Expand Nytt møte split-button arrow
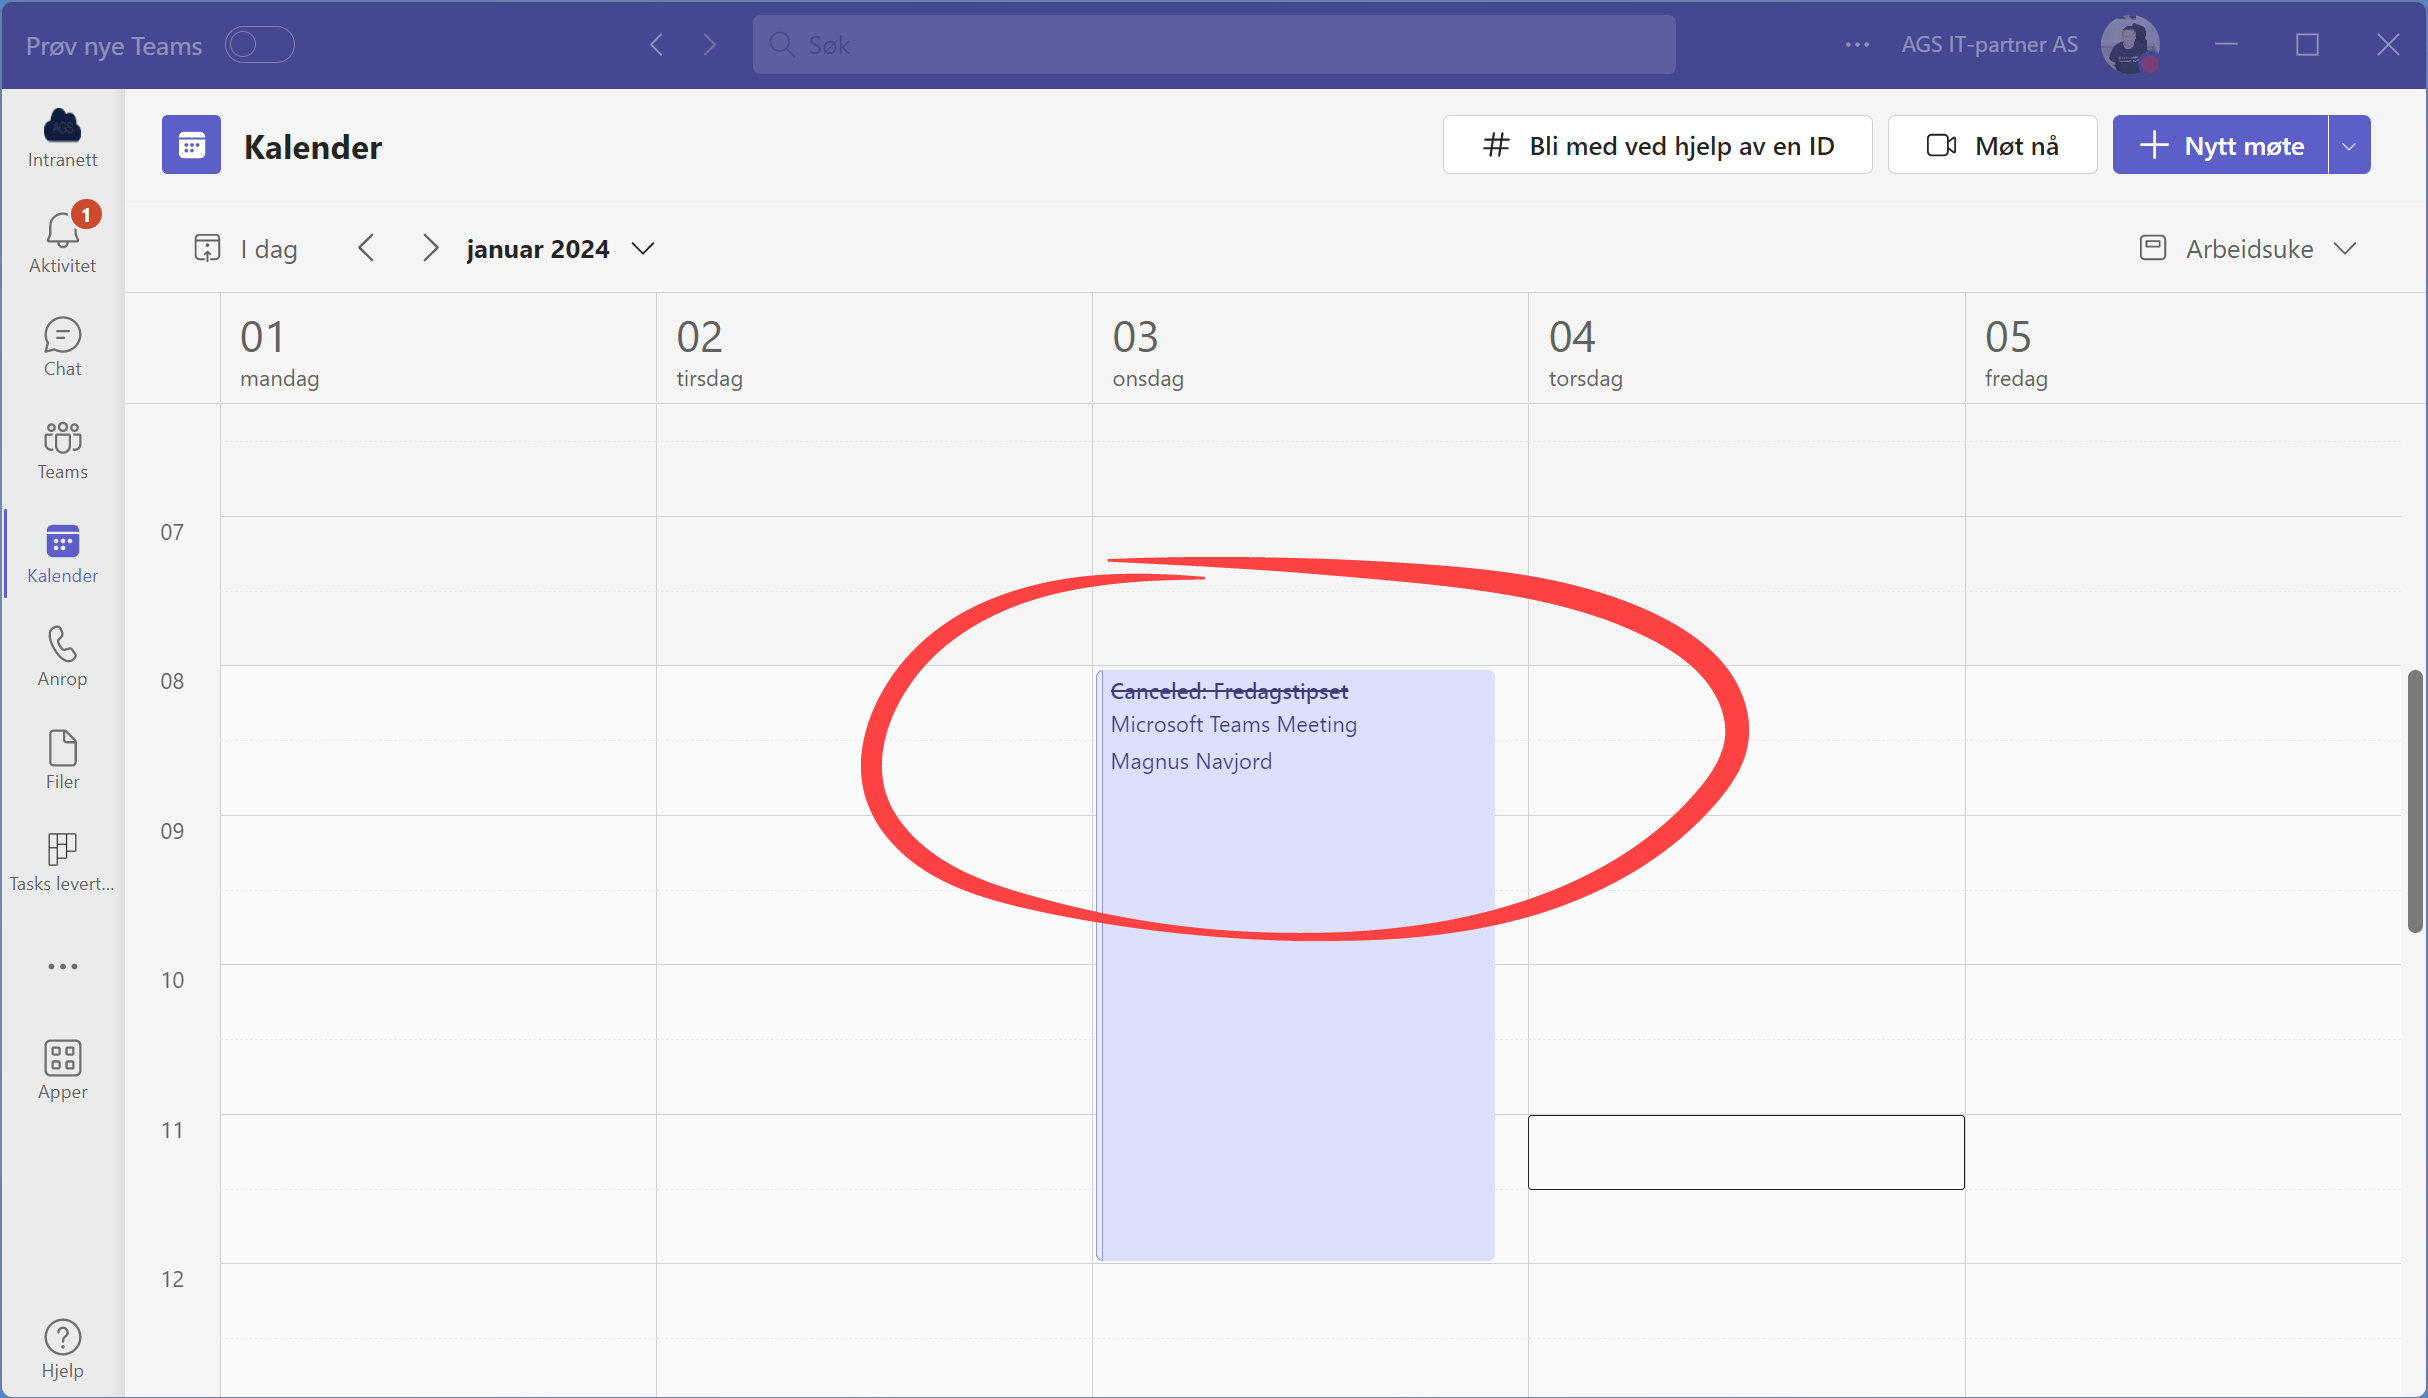This screenshot has width=2428, height=1398. pos(2349,146)
